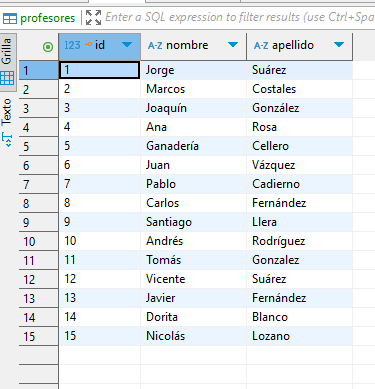Click the nombre cell Andrés

193,241
